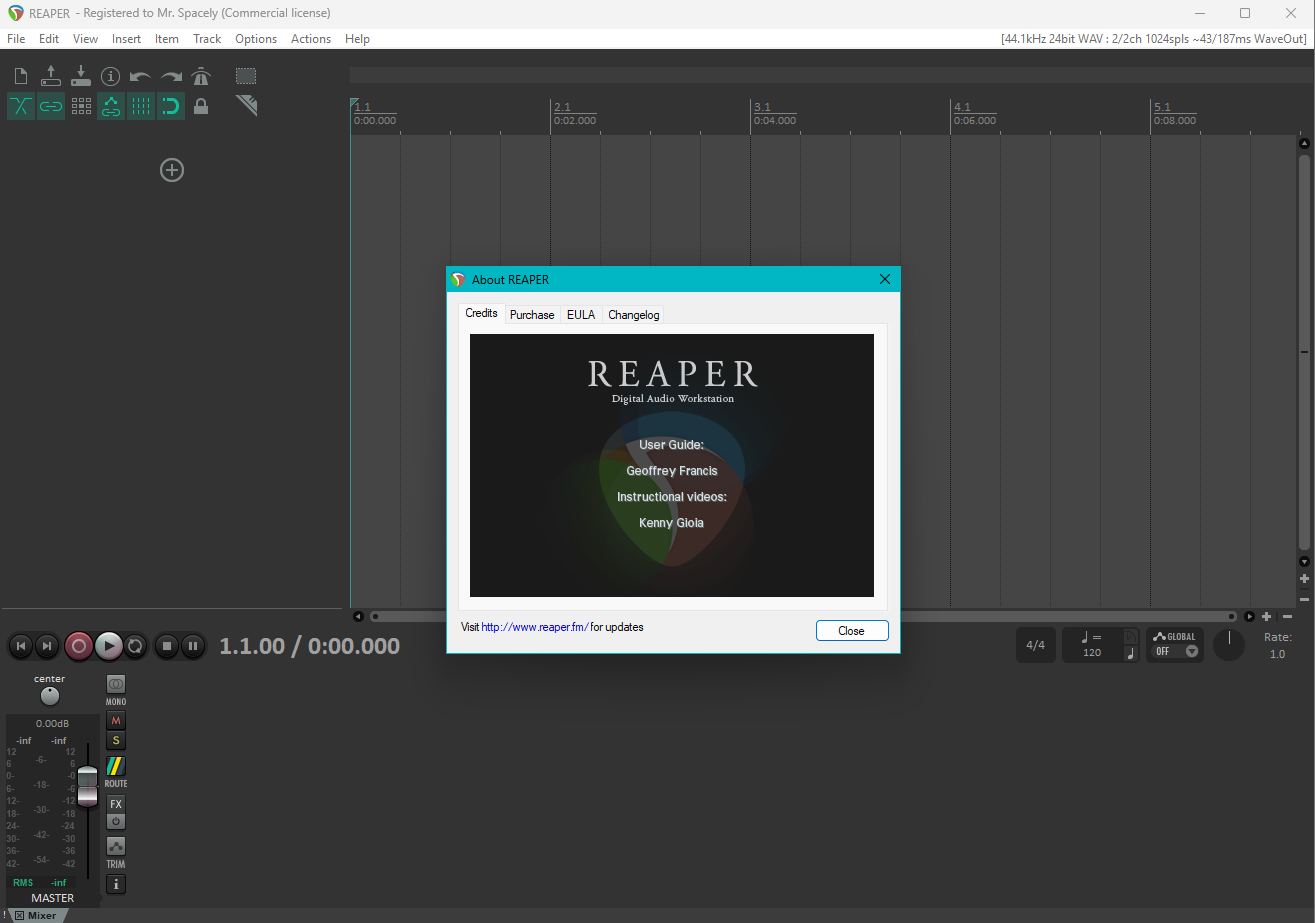Switch to Changelog tab
The width and height of the screenshot is (1315, 923).
point(634,315)
